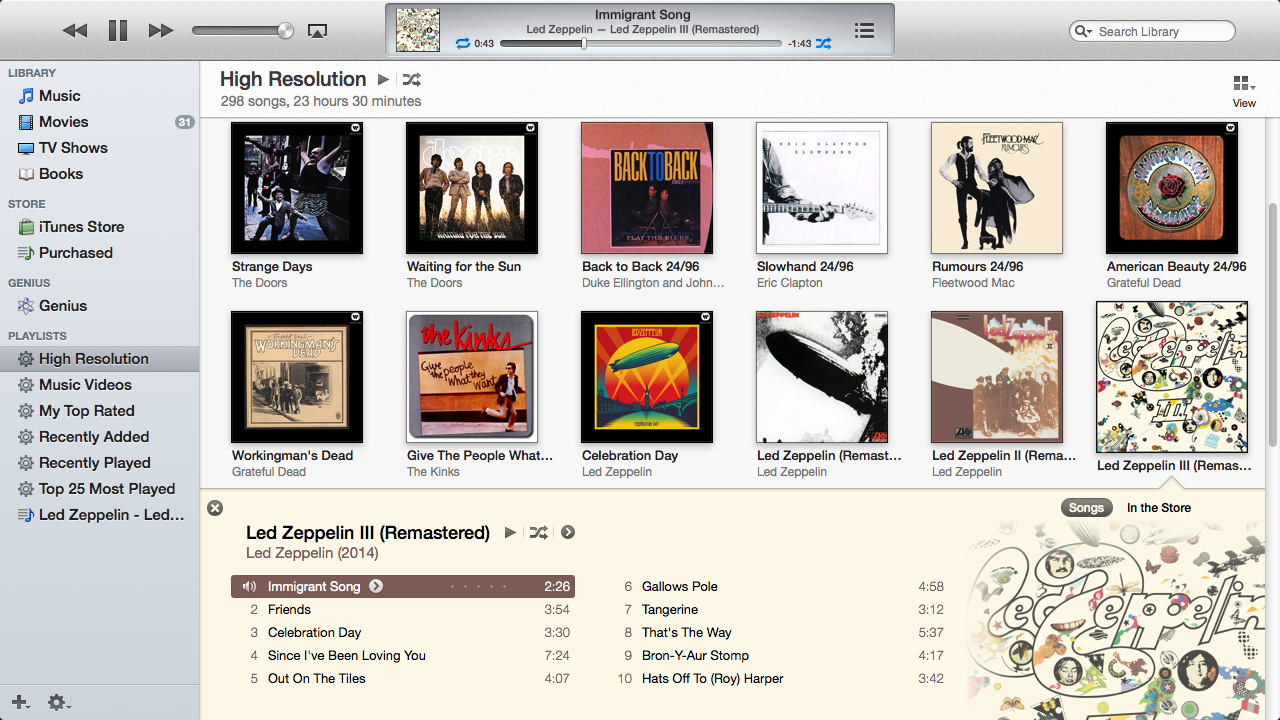
Task: Shuffle the High Resolution playlist
Action: 412,80
